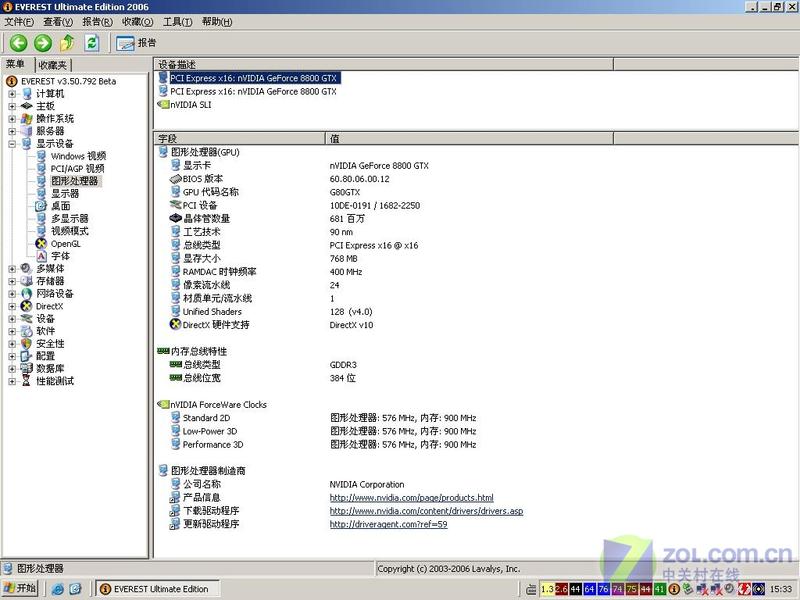The height and width of the screenshot is (600, 800).
Task: Open the 收藏(O) menu
Action: [x=138, y=21]
